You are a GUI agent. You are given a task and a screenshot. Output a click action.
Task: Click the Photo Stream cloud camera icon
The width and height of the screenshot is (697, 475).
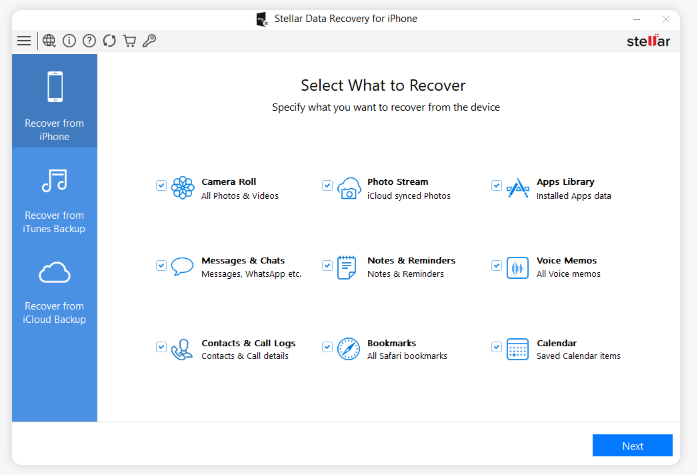click(349, 188)
